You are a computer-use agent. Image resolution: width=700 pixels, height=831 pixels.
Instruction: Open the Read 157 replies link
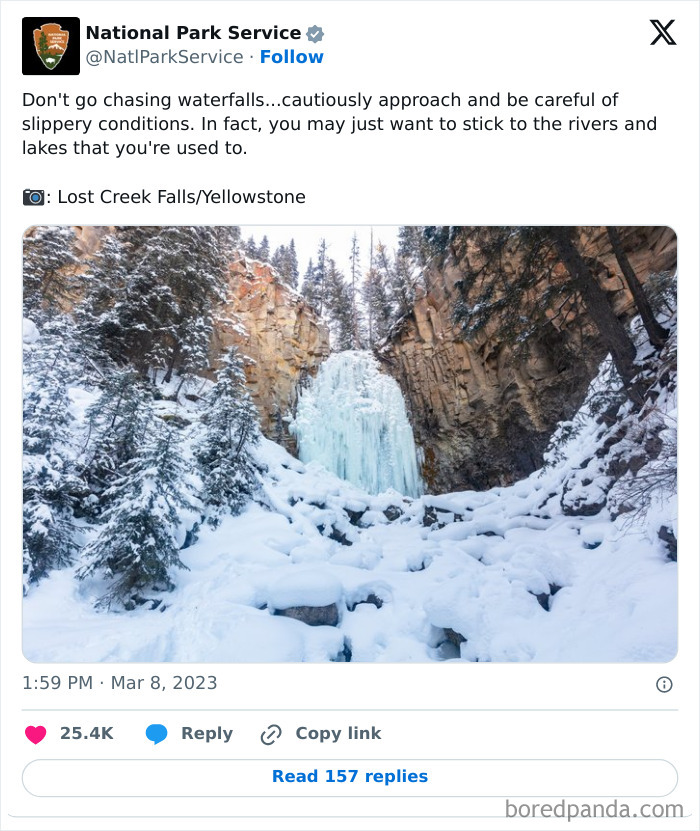coord(349,777)
